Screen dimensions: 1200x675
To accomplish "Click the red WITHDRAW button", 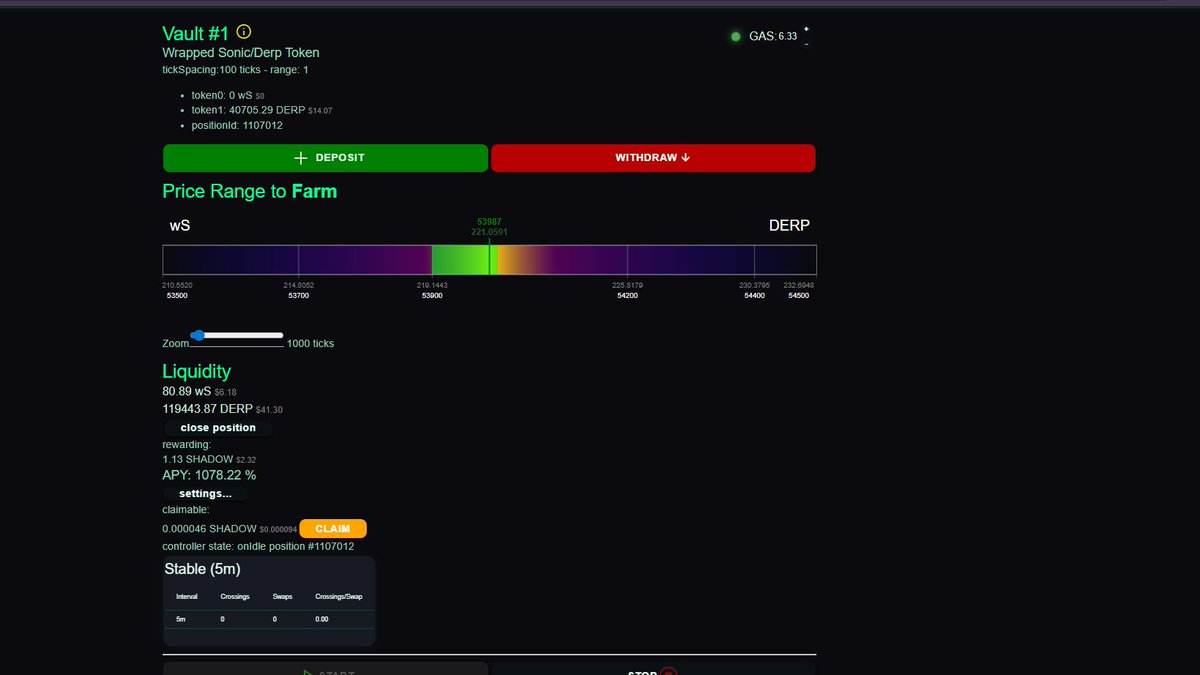I will click(x=653, y=158).
